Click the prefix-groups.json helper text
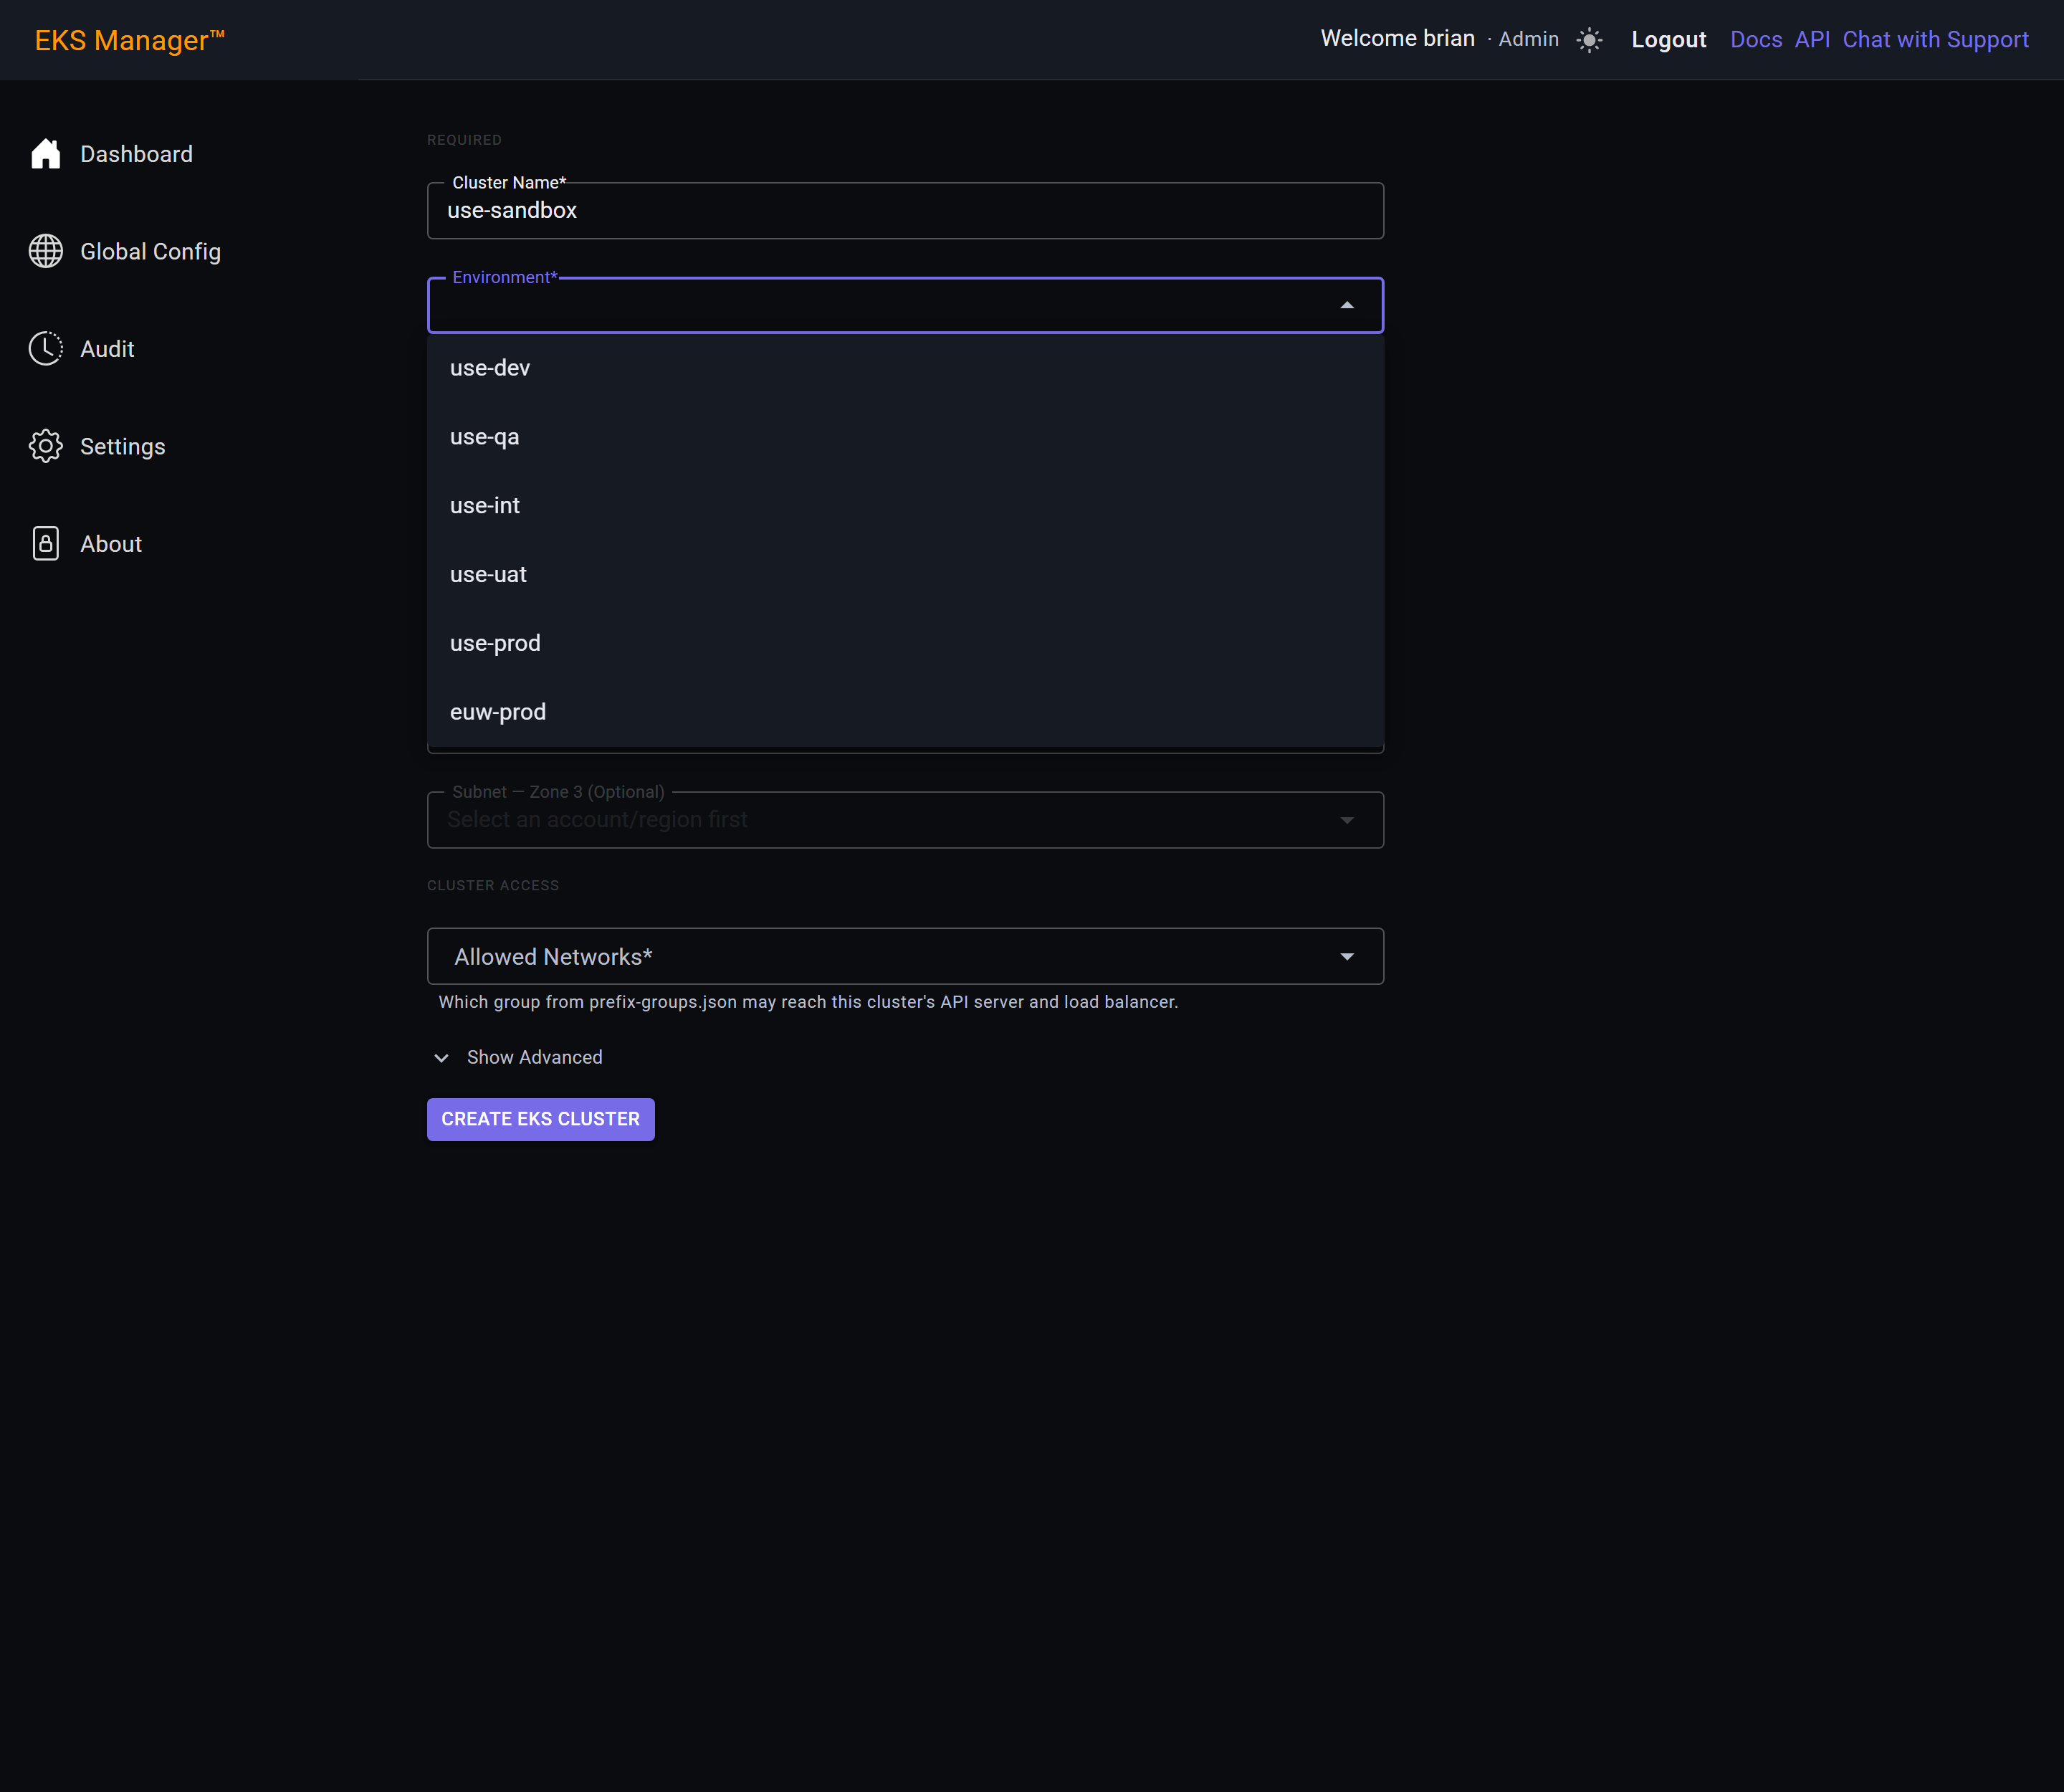This screenshot has height=1792, width=2064. click(x=808, y=1002)
